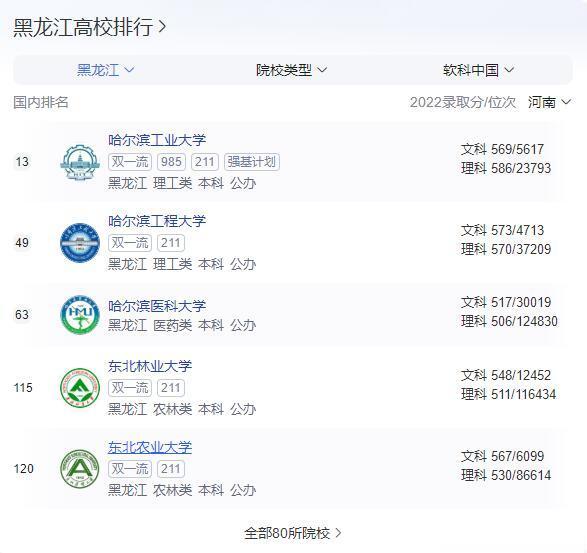Click 黑龙江 农林类 本科 公办 under 东北农业大学

coord(182,490)
